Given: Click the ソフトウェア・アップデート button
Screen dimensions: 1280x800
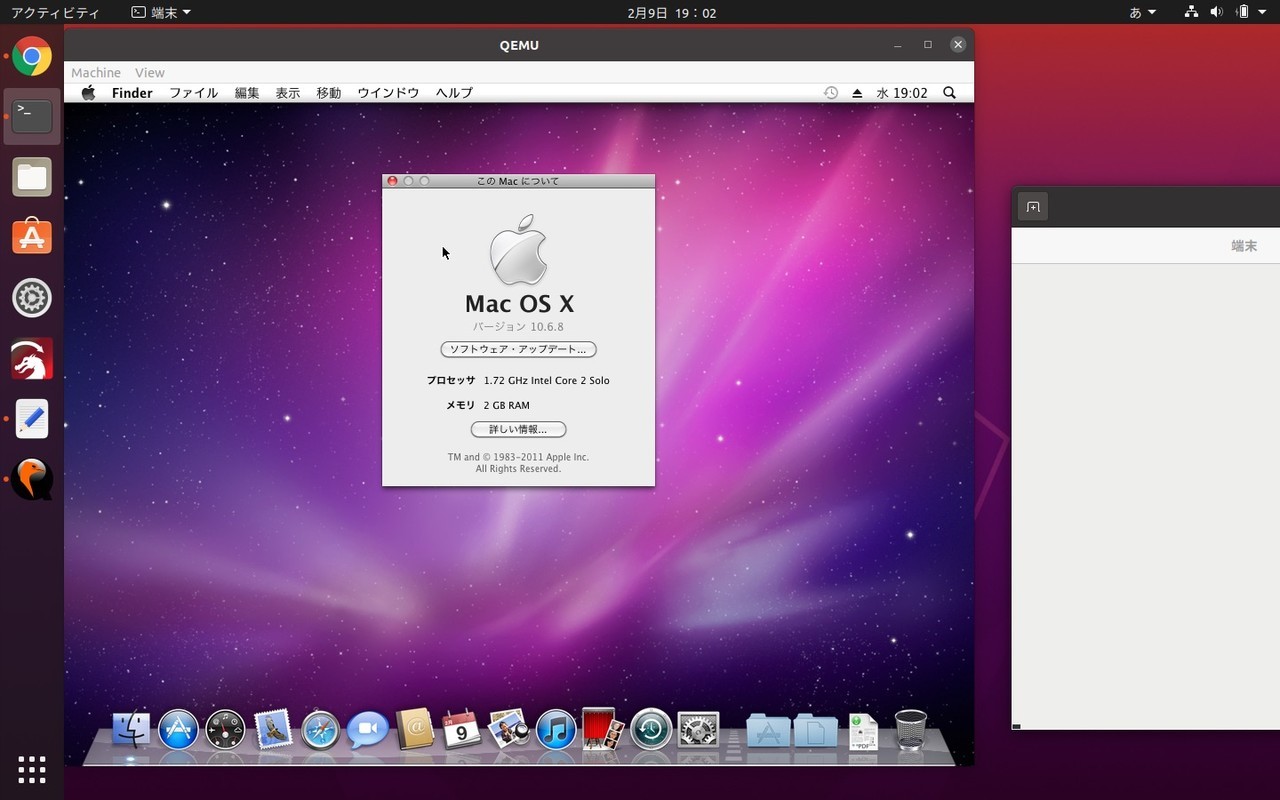Looking at the screenshot, I should tap(518, 349).
